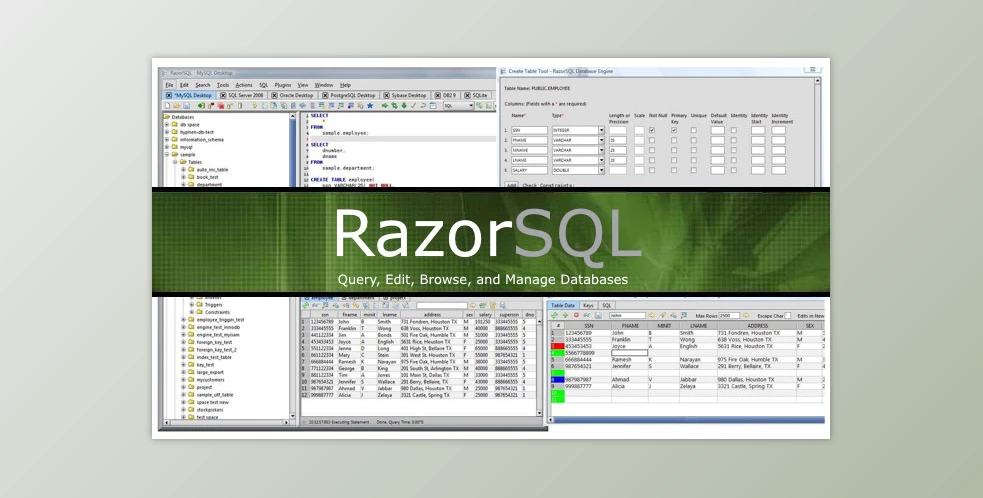Viewport: 983px width, 498px height.
Task: Click the green Connect arrow icon
Action: tap(201, 106)
